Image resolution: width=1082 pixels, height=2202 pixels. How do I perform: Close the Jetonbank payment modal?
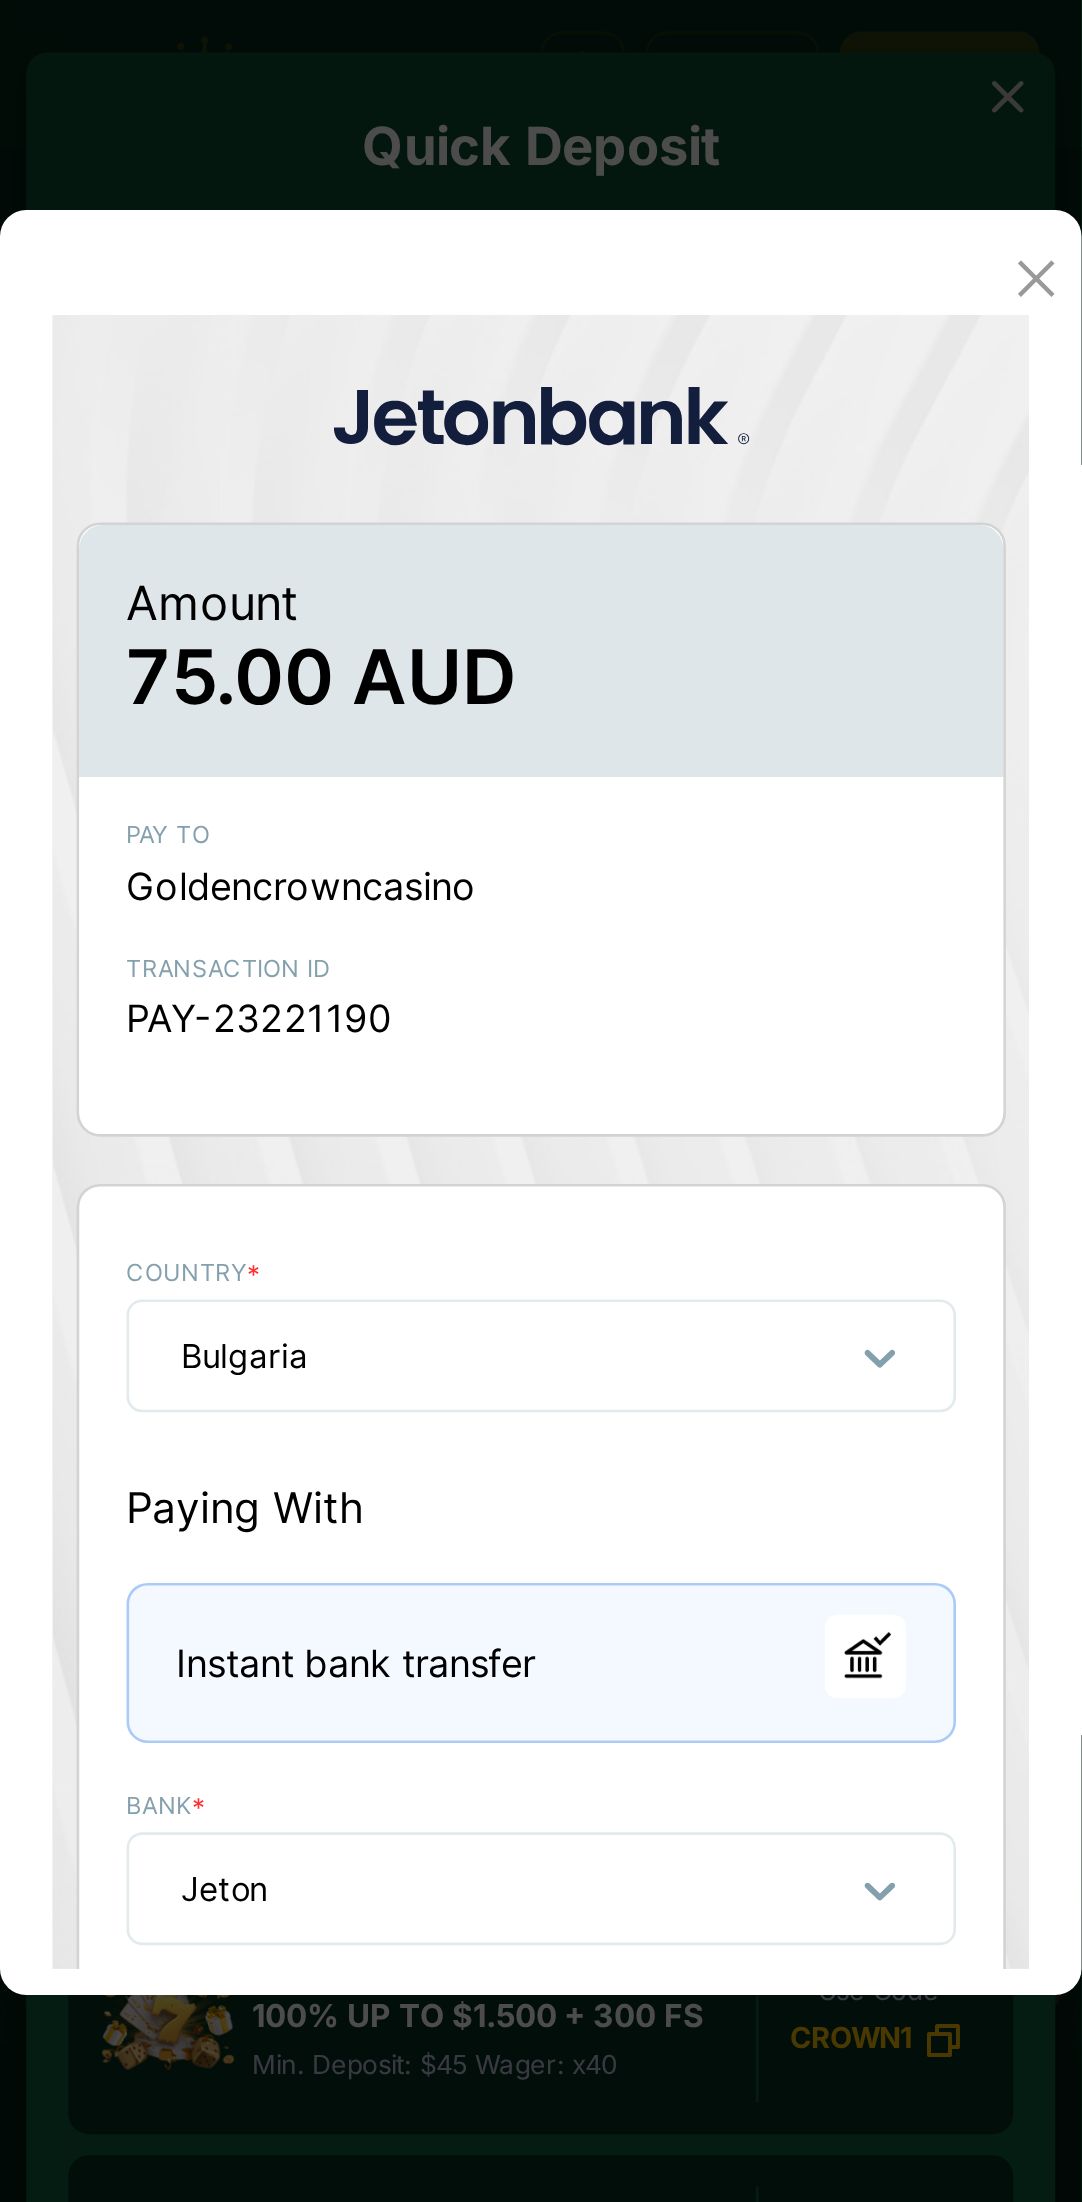point(1035,279)
